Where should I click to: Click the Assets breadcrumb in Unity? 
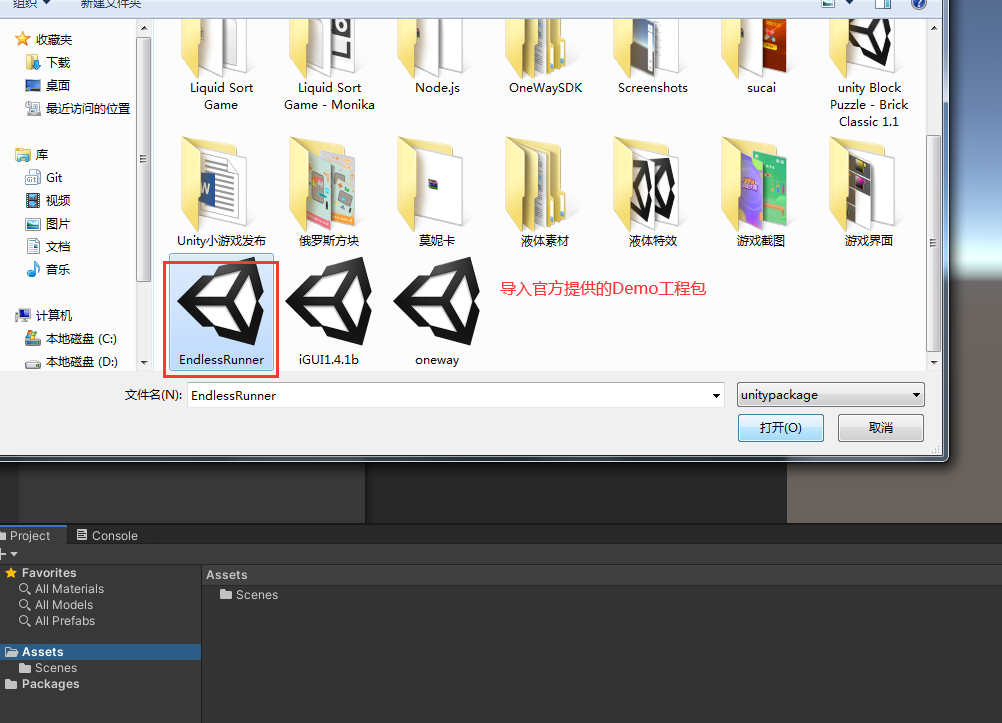(x=226, y=575)
